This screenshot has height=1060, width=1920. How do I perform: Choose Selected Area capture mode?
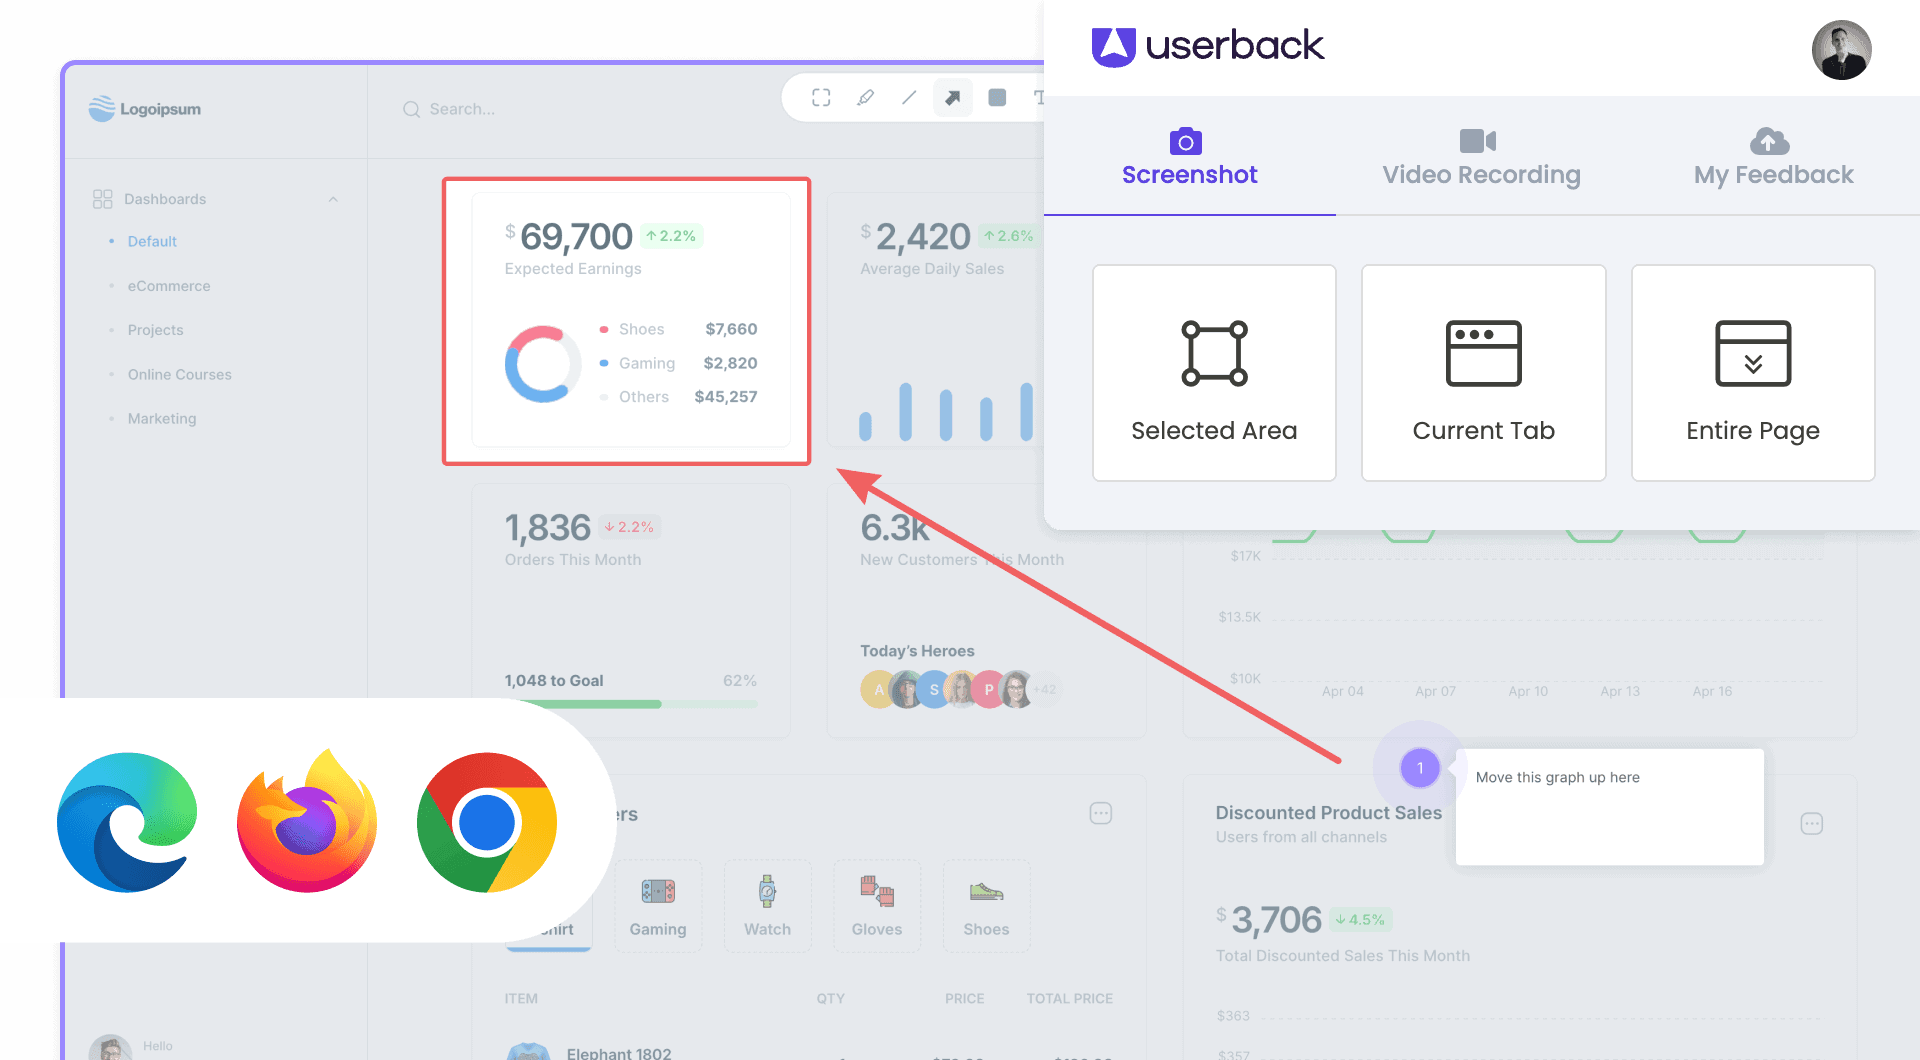[1213, 372]
